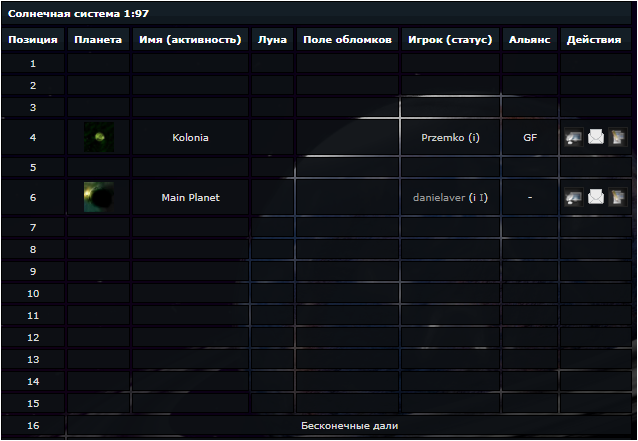Open player danielaver (i I) profile

point(450,198)
